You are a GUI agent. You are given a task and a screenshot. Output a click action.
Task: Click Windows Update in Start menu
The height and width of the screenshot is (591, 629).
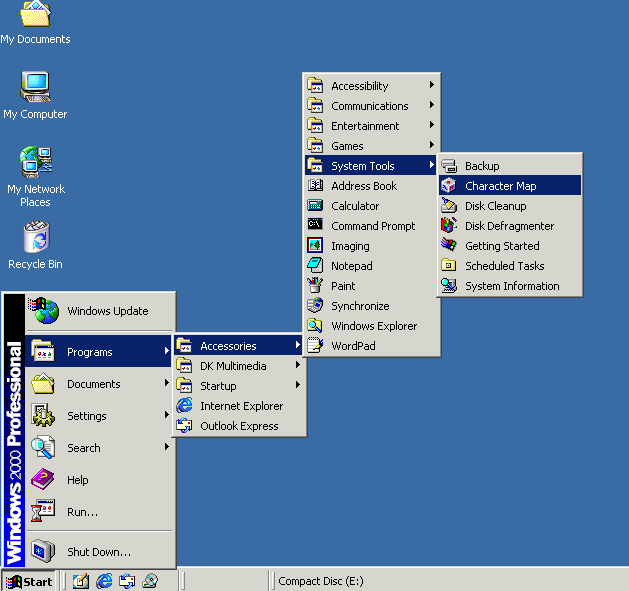click(107, 311)
